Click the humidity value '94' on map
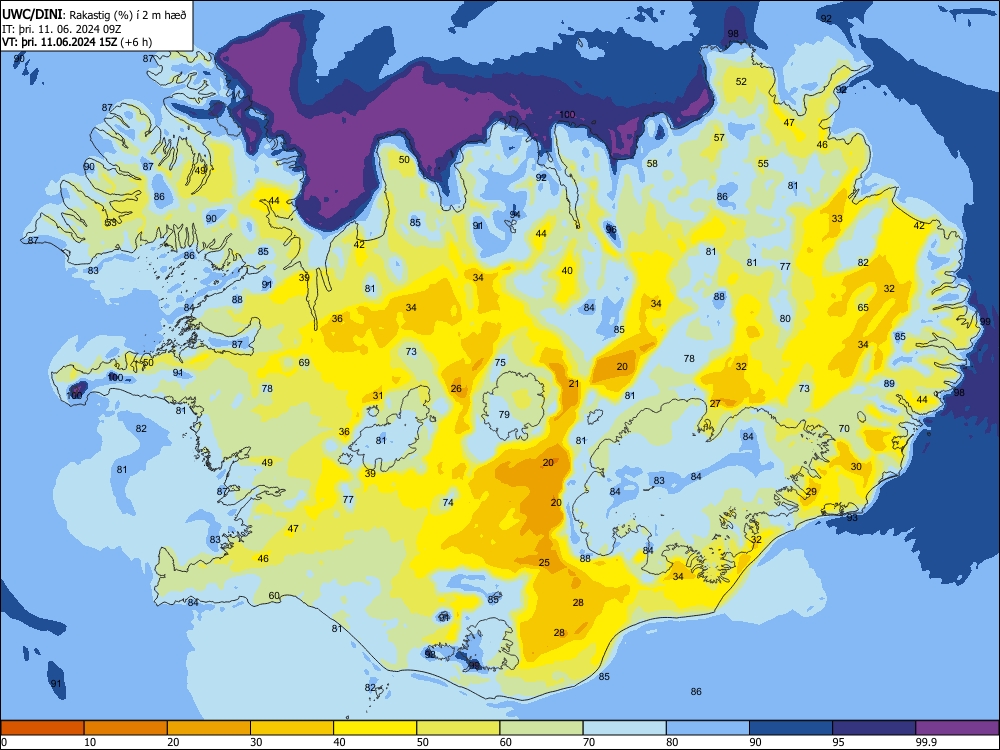 (x=515, y=214)
